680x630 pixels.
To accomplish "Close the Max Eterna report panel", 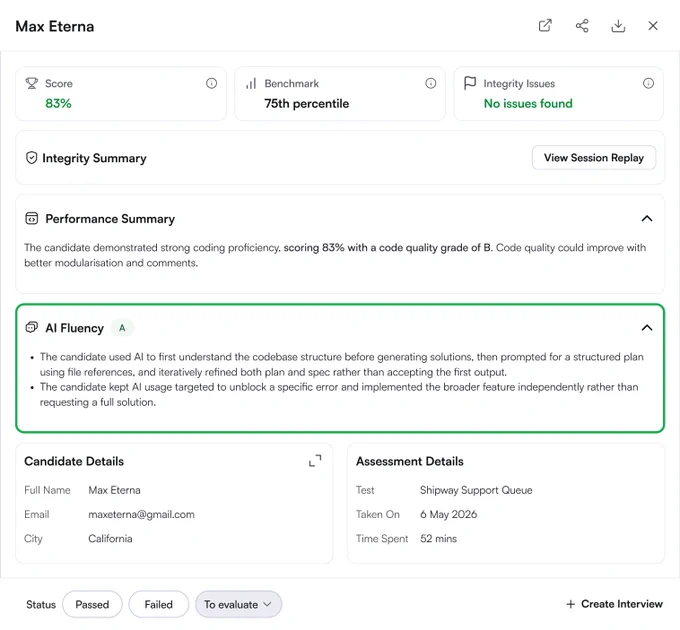I will [653, 26].
